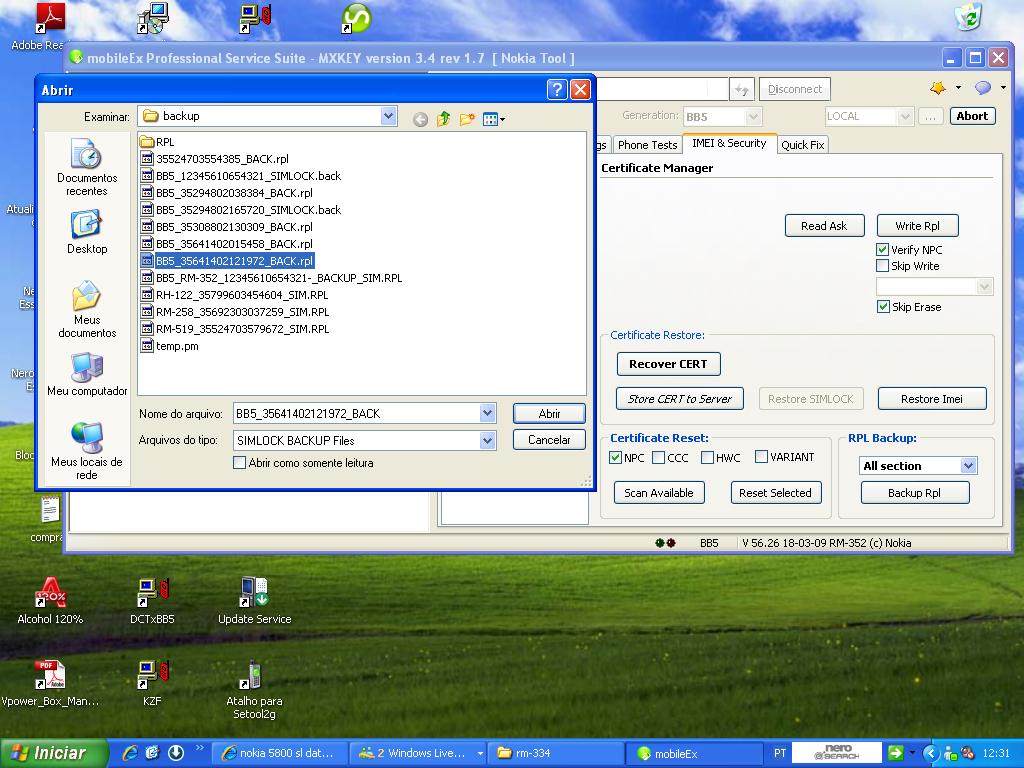Enable Abrir como somente leitura checkbox

point(240,462)
